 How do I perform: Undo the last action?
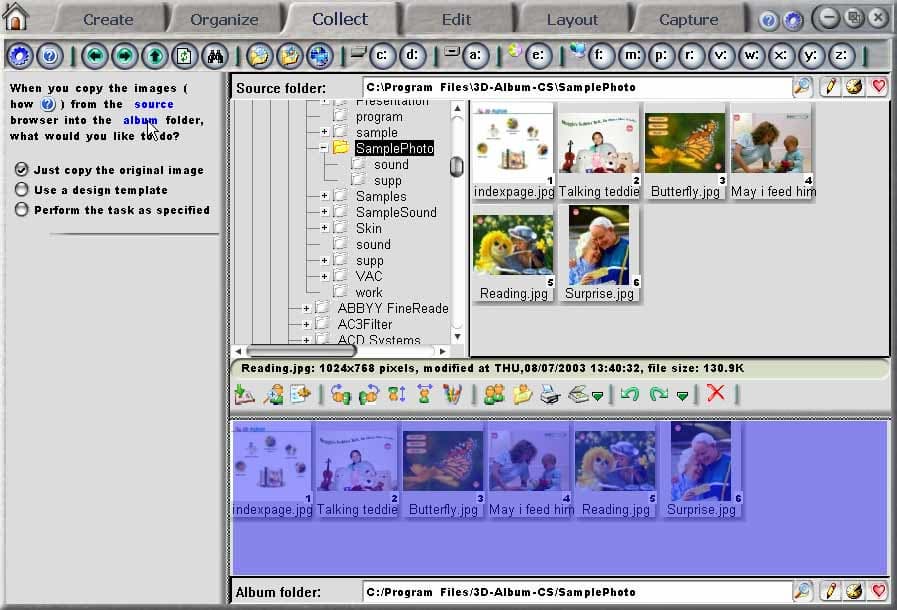point(630,394)
